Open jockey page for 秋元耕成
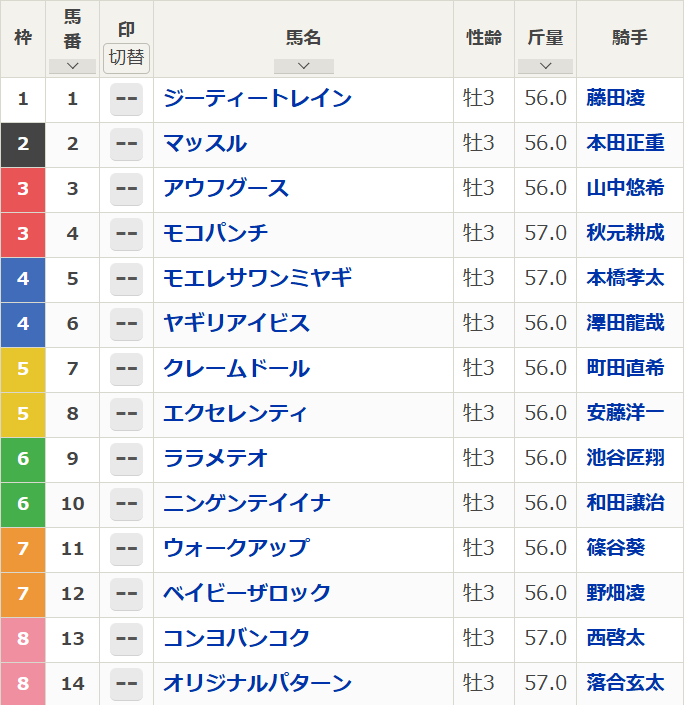Image resolution: width=684 pixels, height=705 pixels. pos(626,233)
